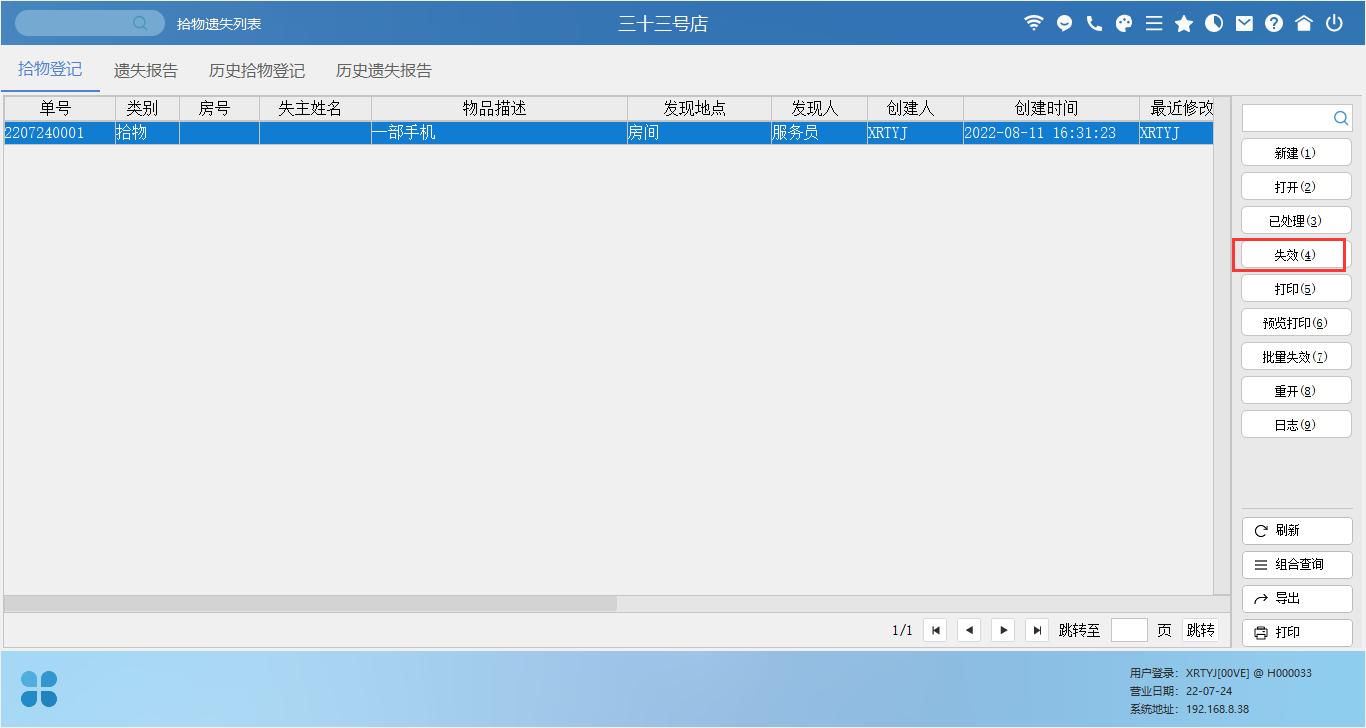The image size is (1366, 728).
Task: Open the color palette theme icon
Action: coord(1124,23)
